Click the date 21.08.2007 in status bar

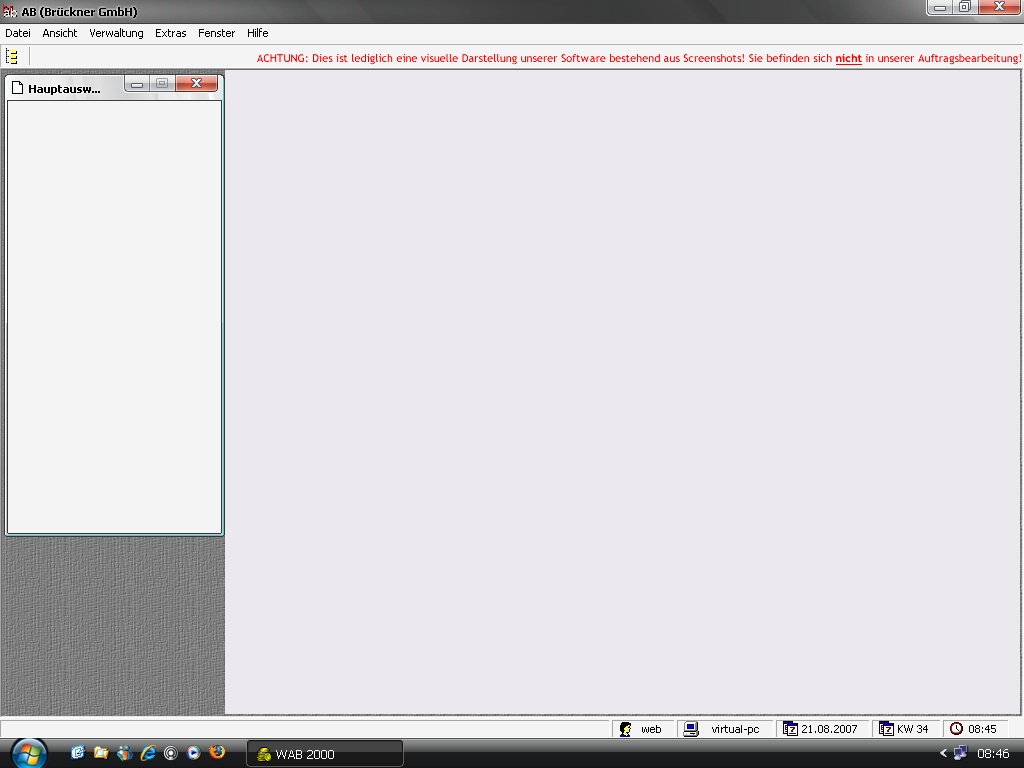click(829, 729)
